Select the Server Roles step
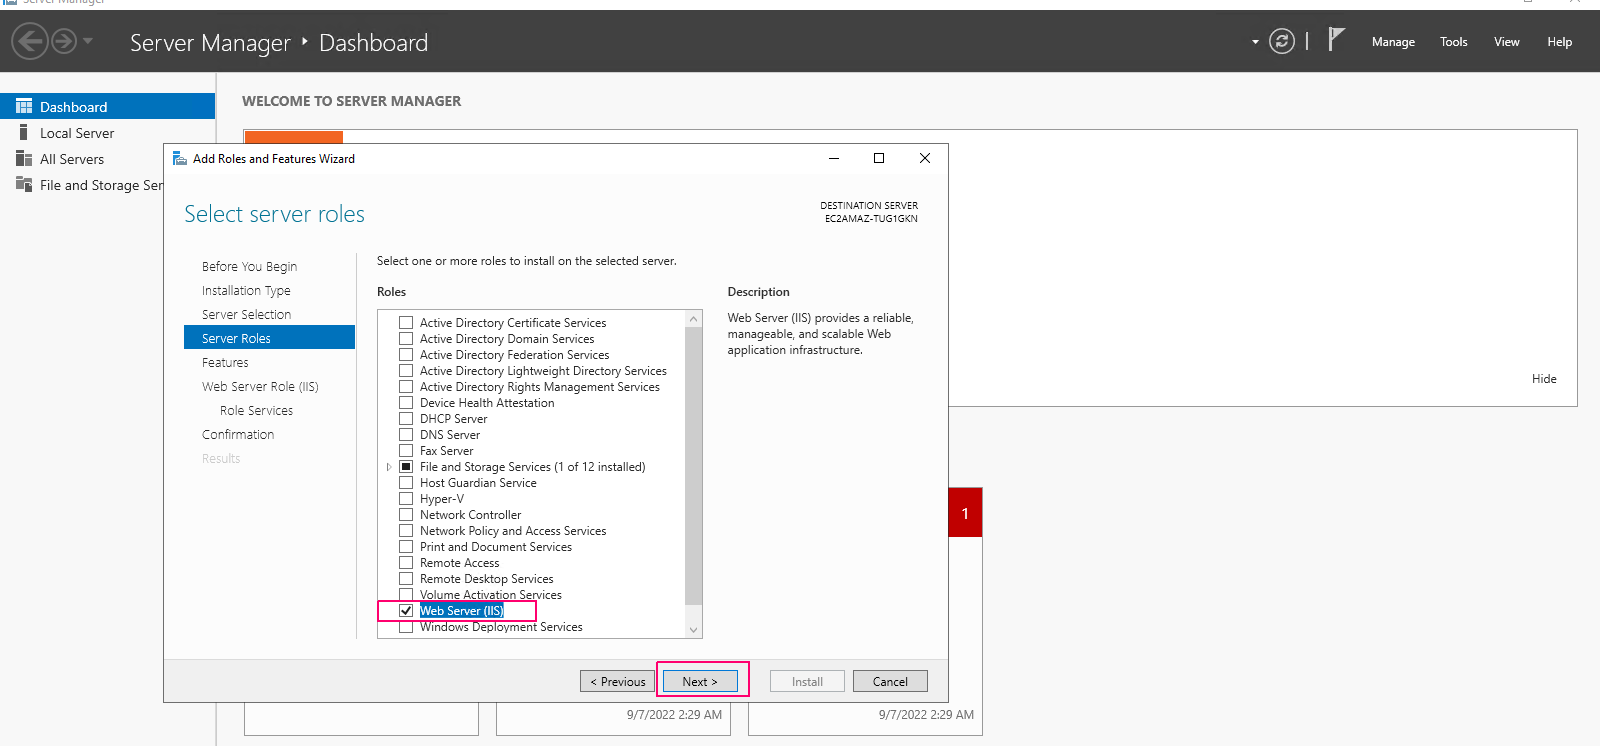Image resolution: width=1600 pixels, height=746 pixels. click(x=269, y=338)
